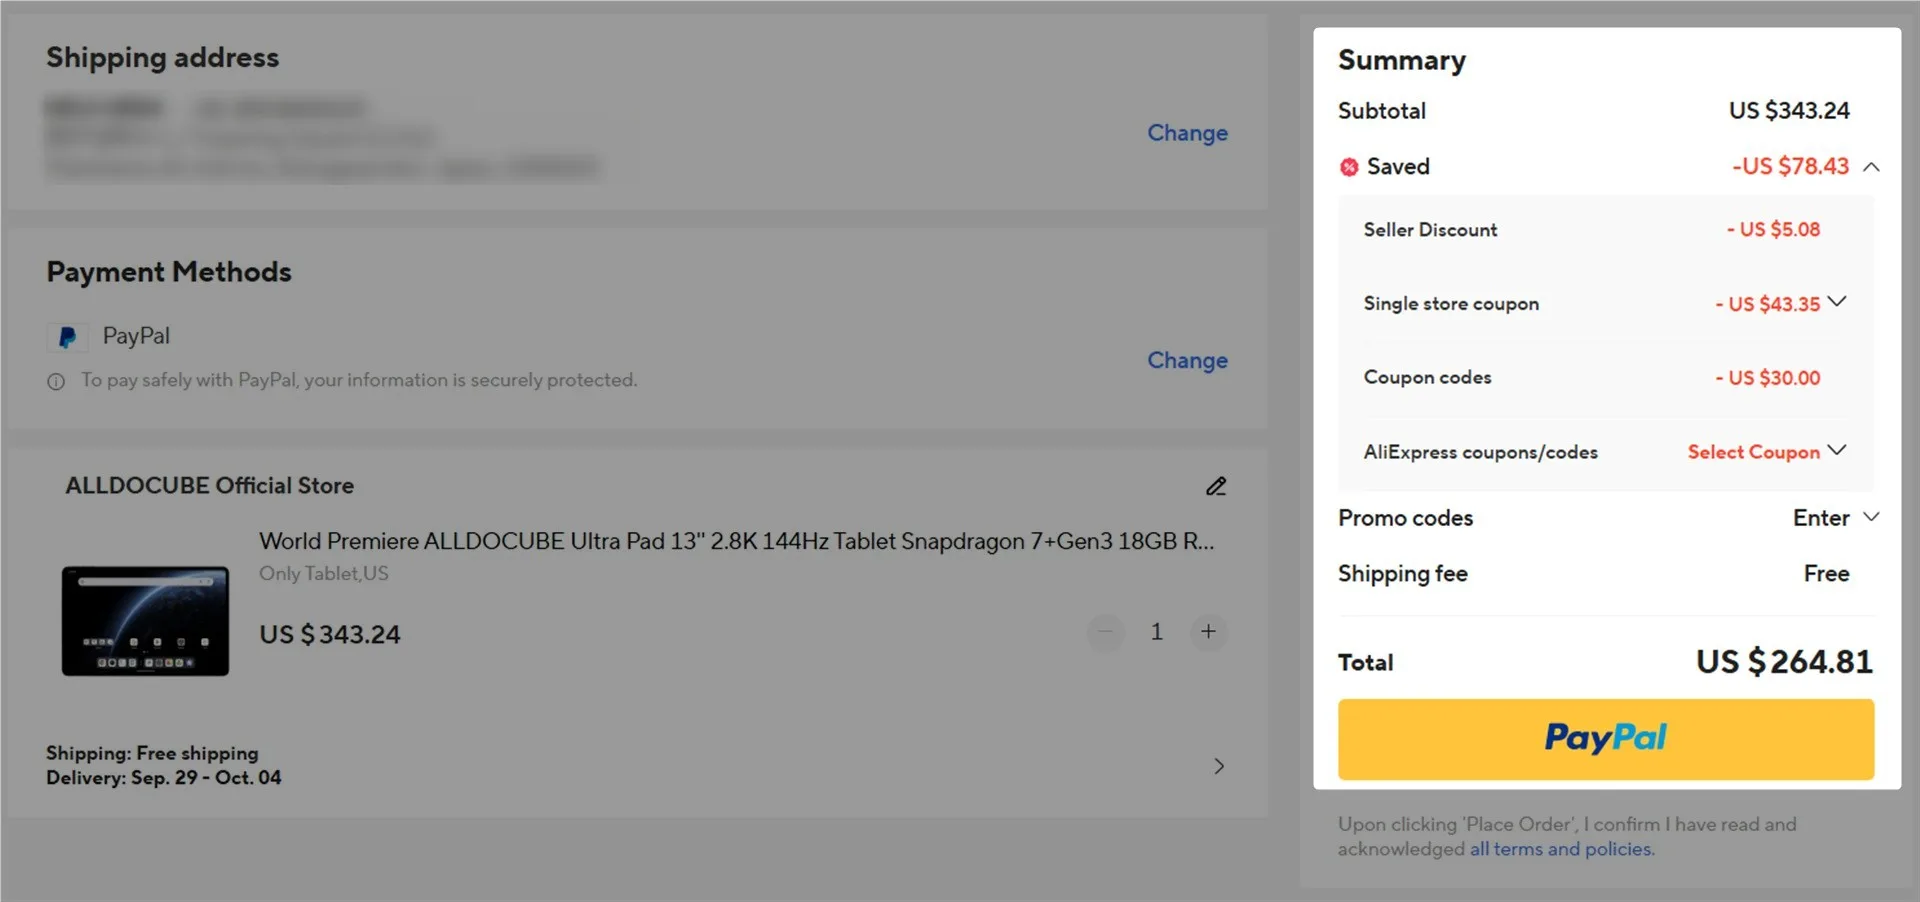
Task: Click the red Saved badge icon
Action: [1349, 167]
